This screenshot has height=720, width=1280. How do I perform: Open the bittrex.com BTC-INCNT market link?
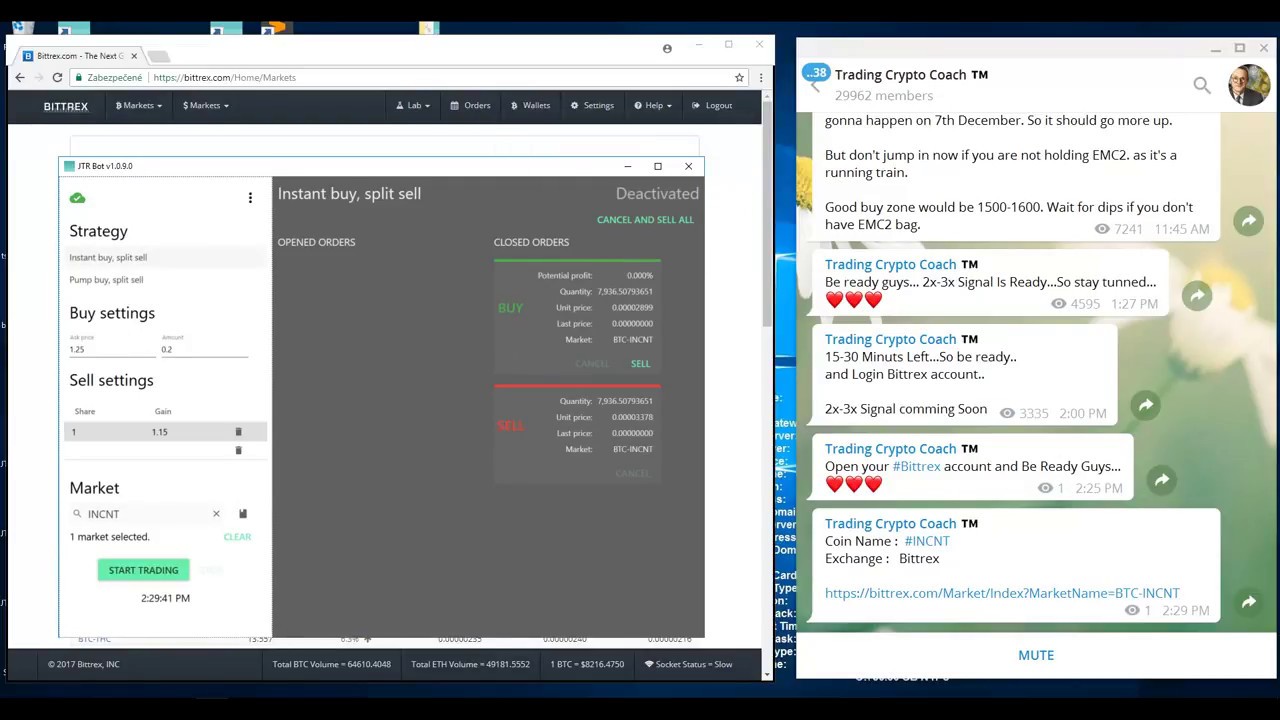click(x=1002, y=593)
